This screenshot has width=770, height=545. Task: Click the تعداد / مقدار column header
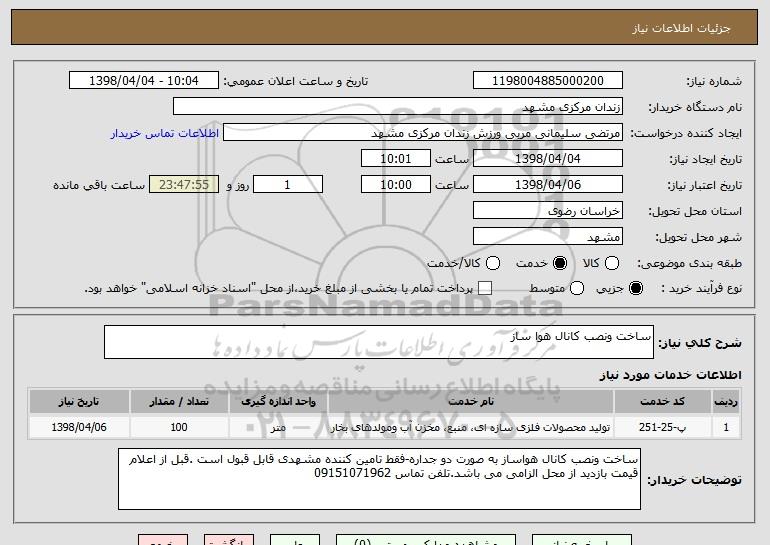coord(179,402)
